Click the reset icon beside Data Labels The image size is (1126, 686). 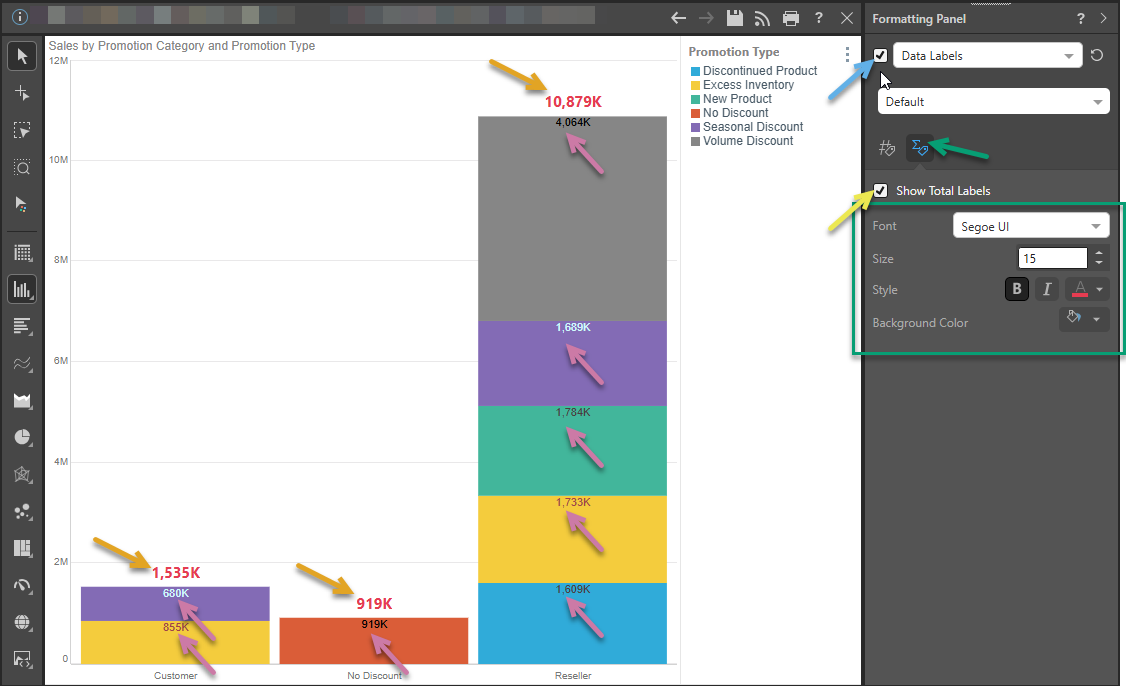tap(1097, 56)
